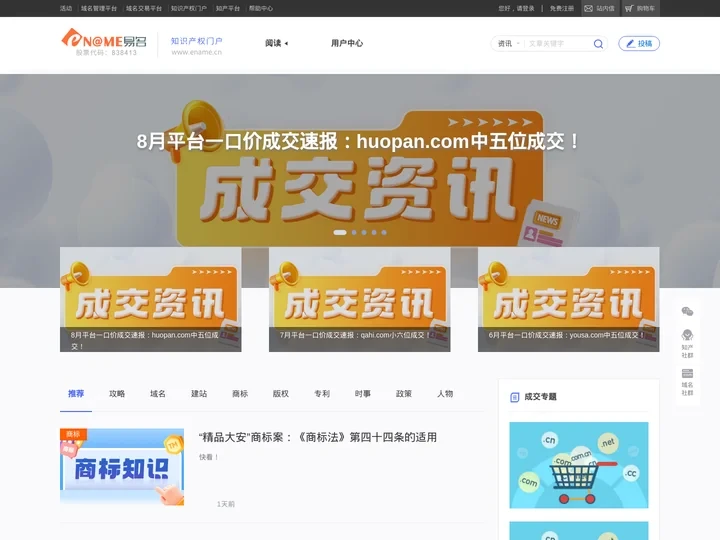Switch to the 商标 tab
Image resolution: width=720 pixels, height=540 pixels.
pyautogui.click(x=240, y=394)
